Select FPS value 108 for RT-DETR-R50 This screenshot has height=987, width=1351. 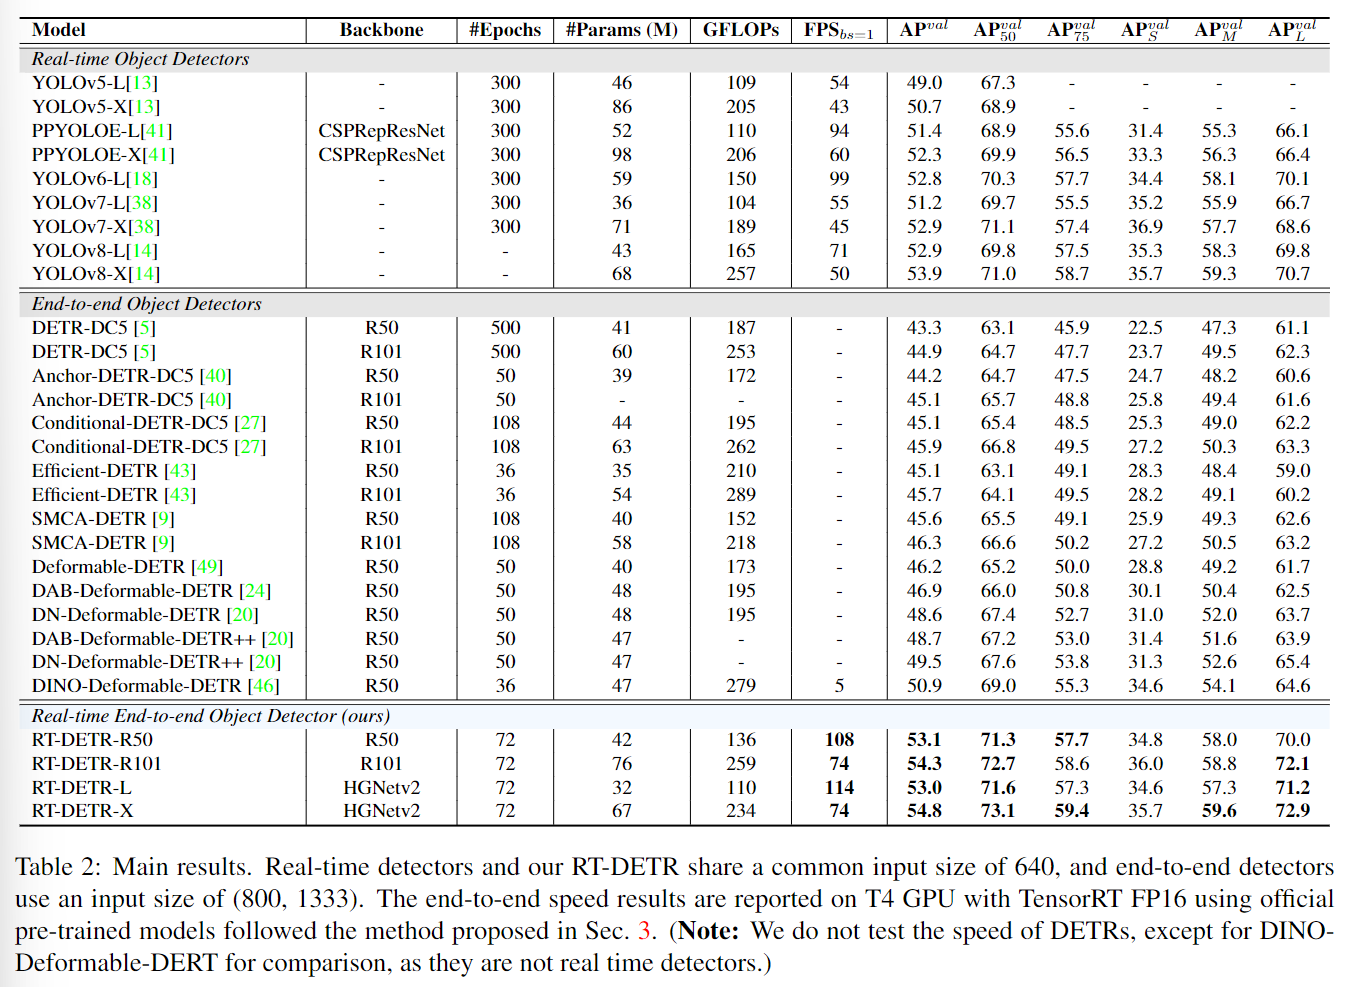(x=839, y=740)
